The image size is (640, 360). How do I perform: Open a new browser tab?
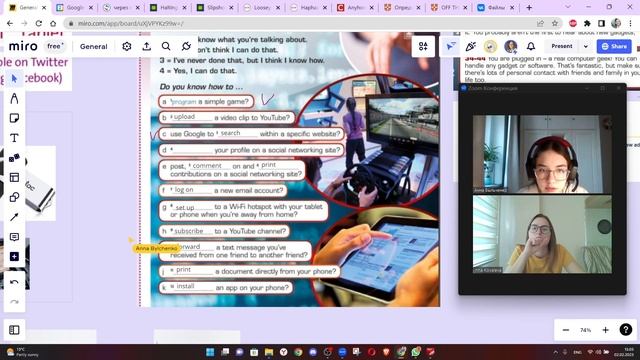[x=529, y=7]
